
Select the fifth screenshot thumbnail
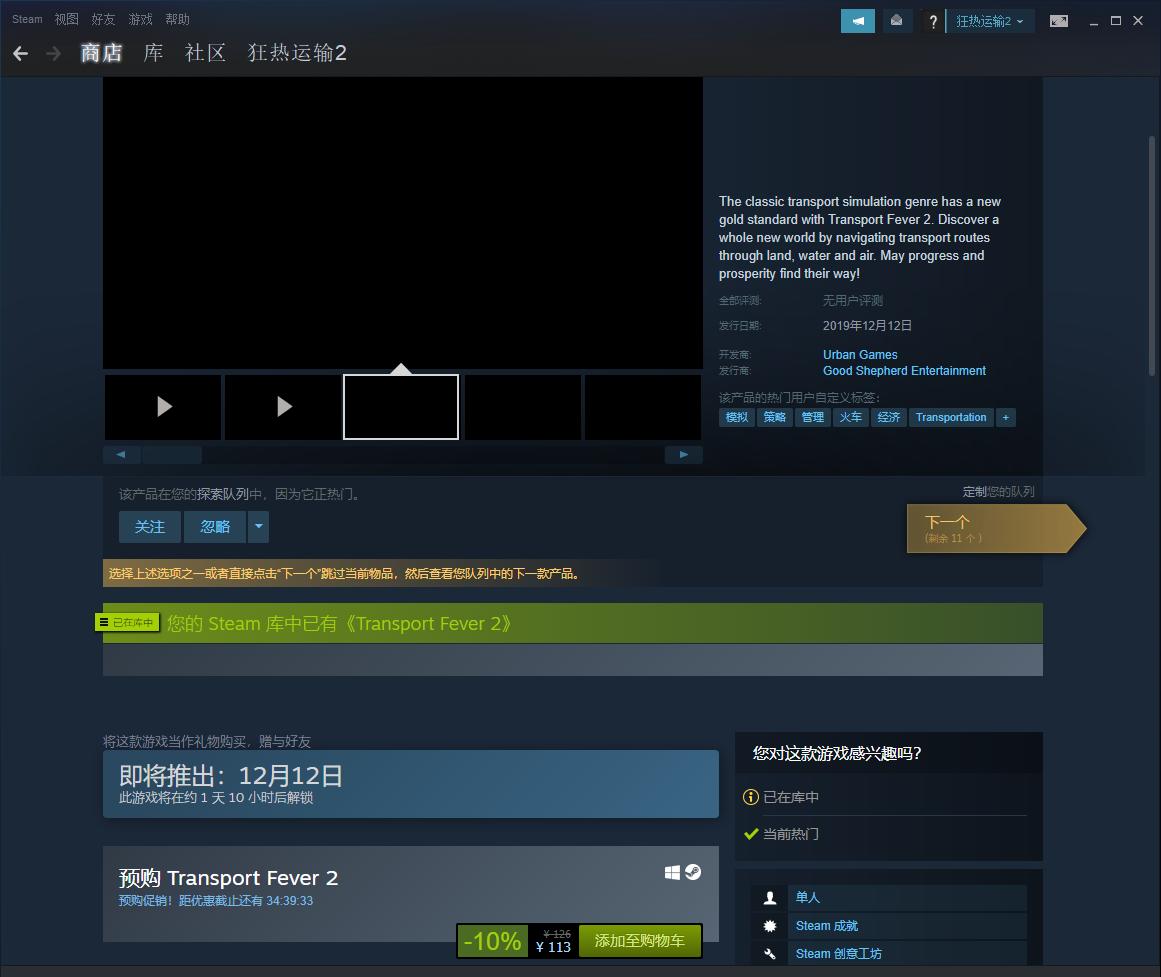tap(643, 407)
